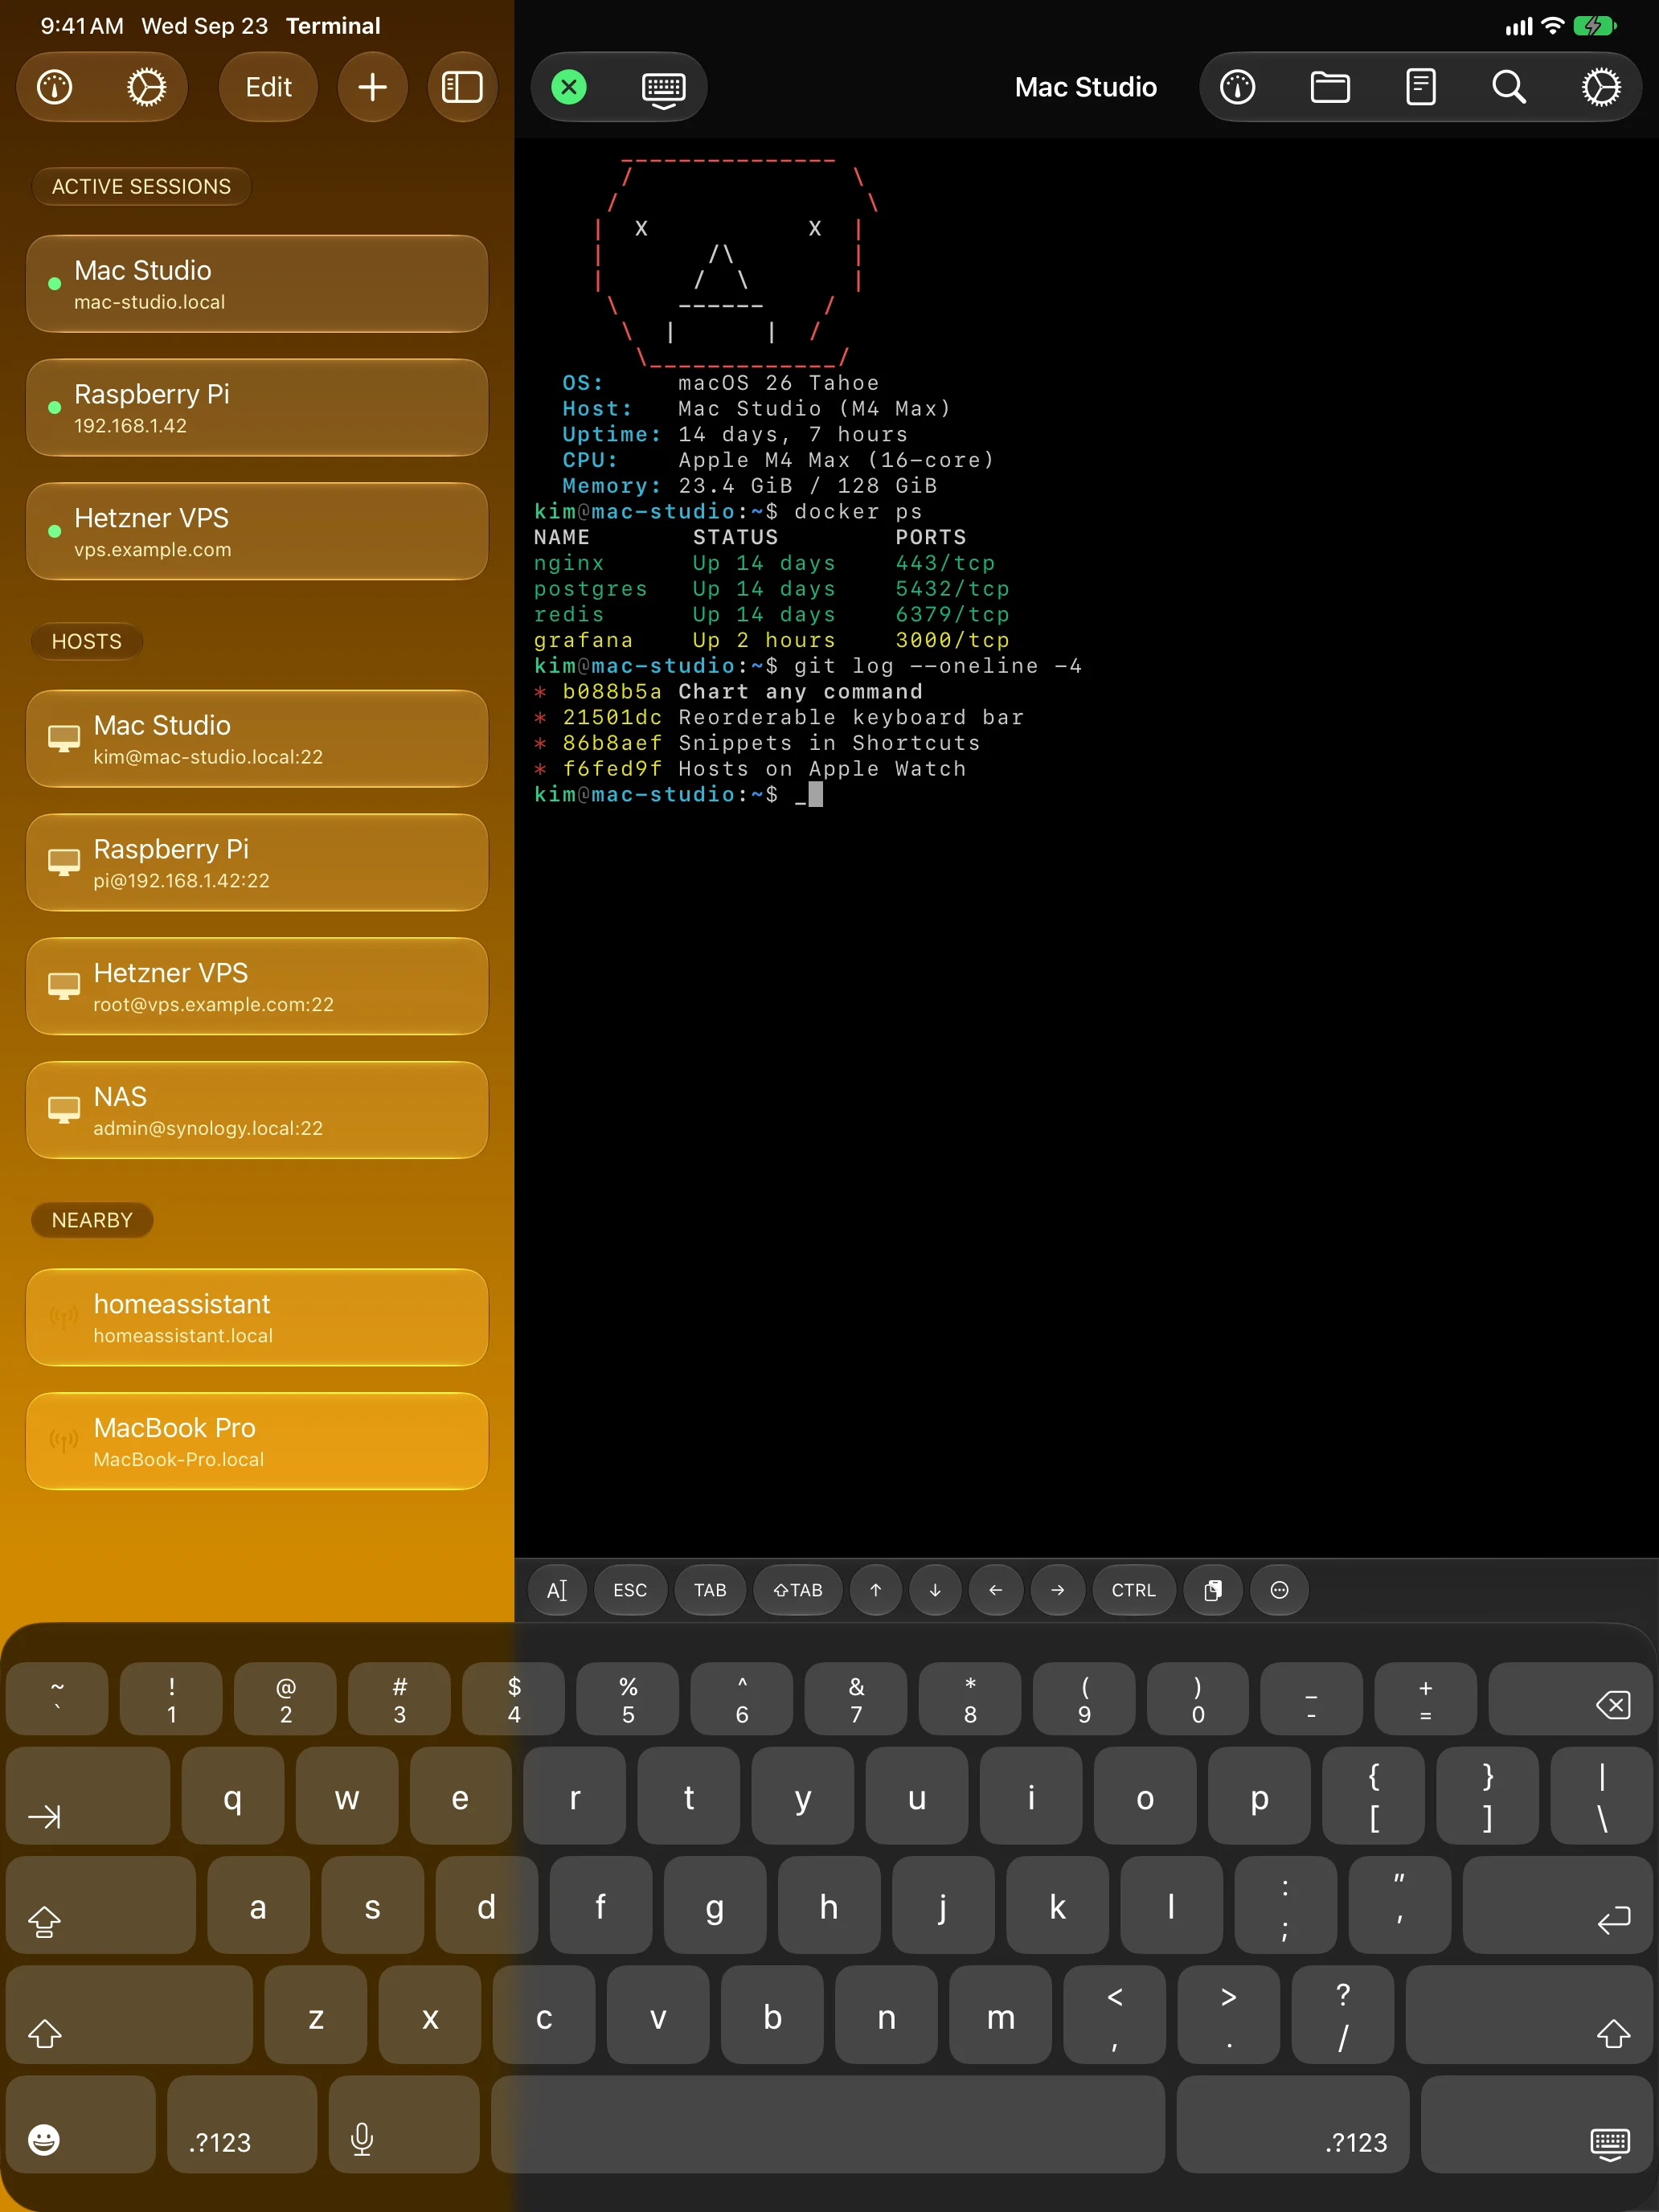Connect to Mac Studio host kim@mac-studio.local:22
Viewport: 1659px width, 2212px height.
pos(257,739)
